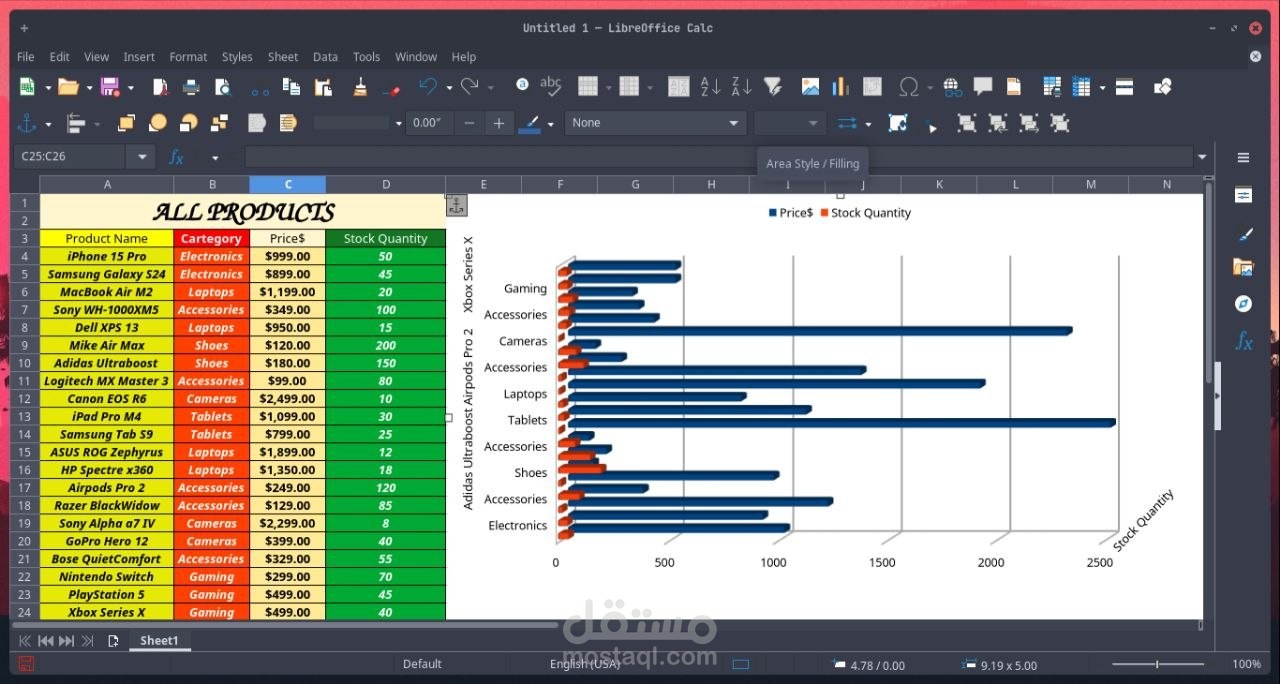1280x684 pixels.
Task: Open sidebar Navigator compass icon
Action: pos(1243,303)
